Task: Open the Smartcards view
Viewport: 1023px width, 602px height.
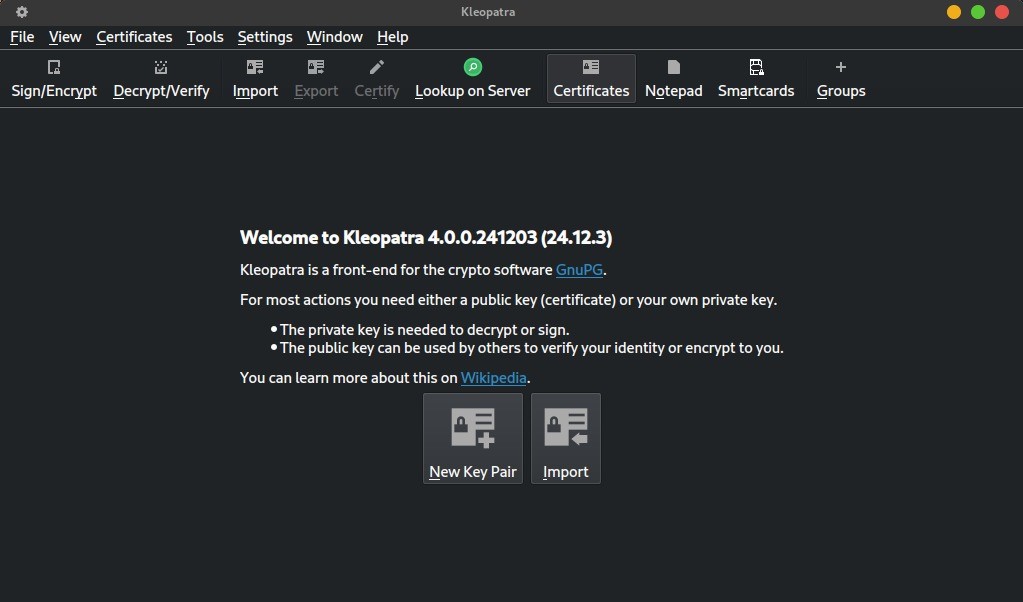Action: coord(756,79)
